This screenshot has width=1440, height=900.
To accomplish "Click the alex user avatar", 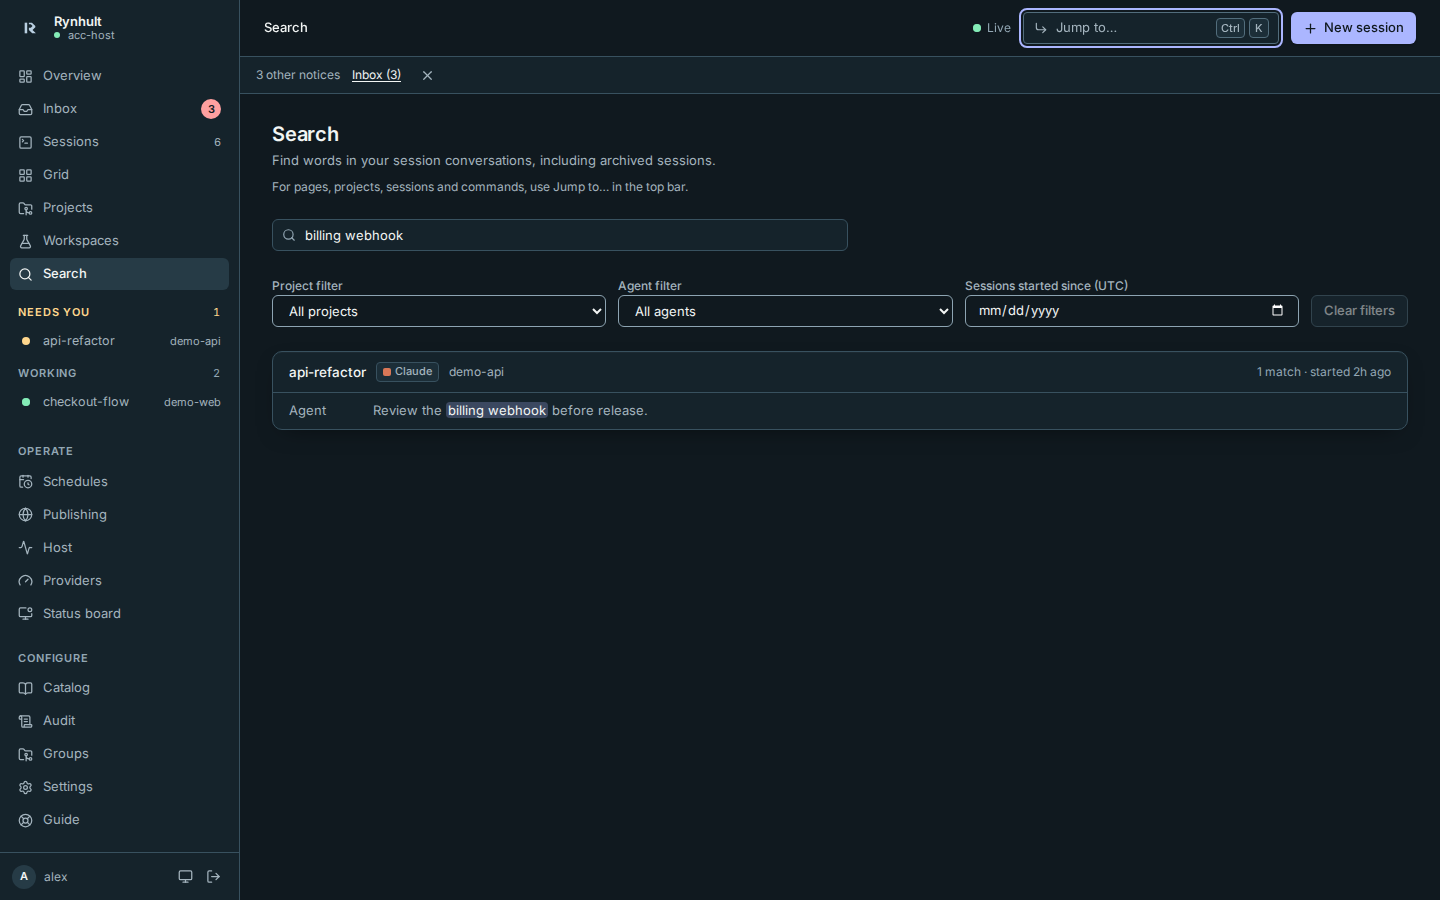I will [x=24, y=877].
